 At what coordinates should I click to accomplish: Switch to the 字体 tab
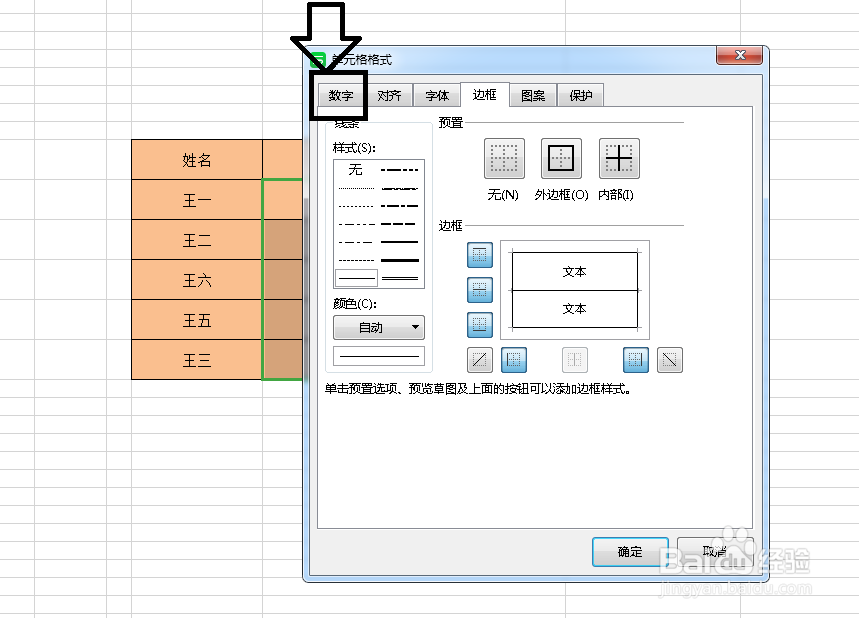[x=436, y=94]
